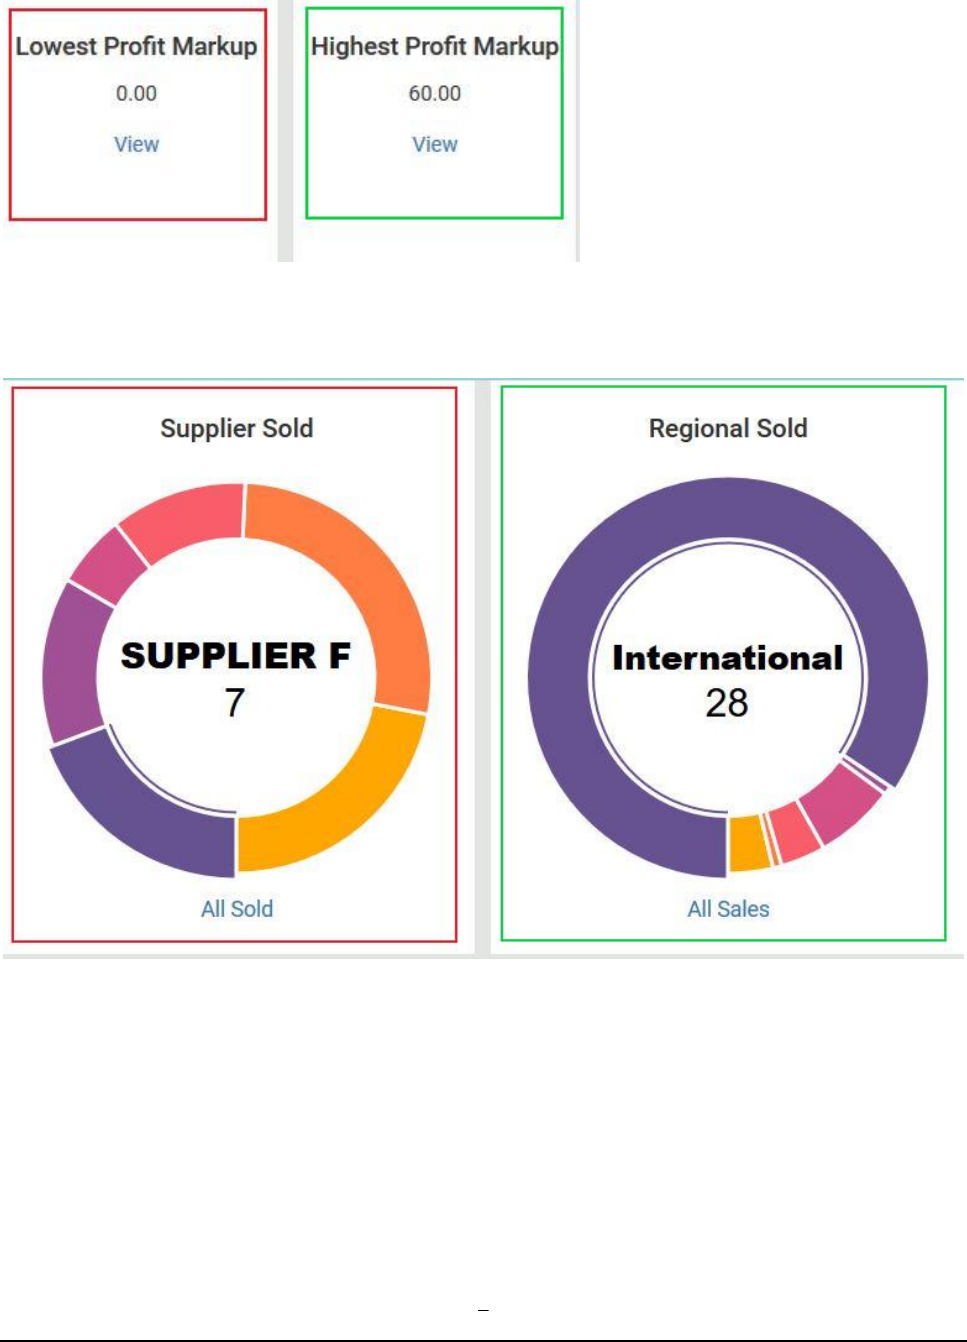The height and width of the screenshot is (1342, 967).
Task: Click the International center label
Action: [727, 658]
